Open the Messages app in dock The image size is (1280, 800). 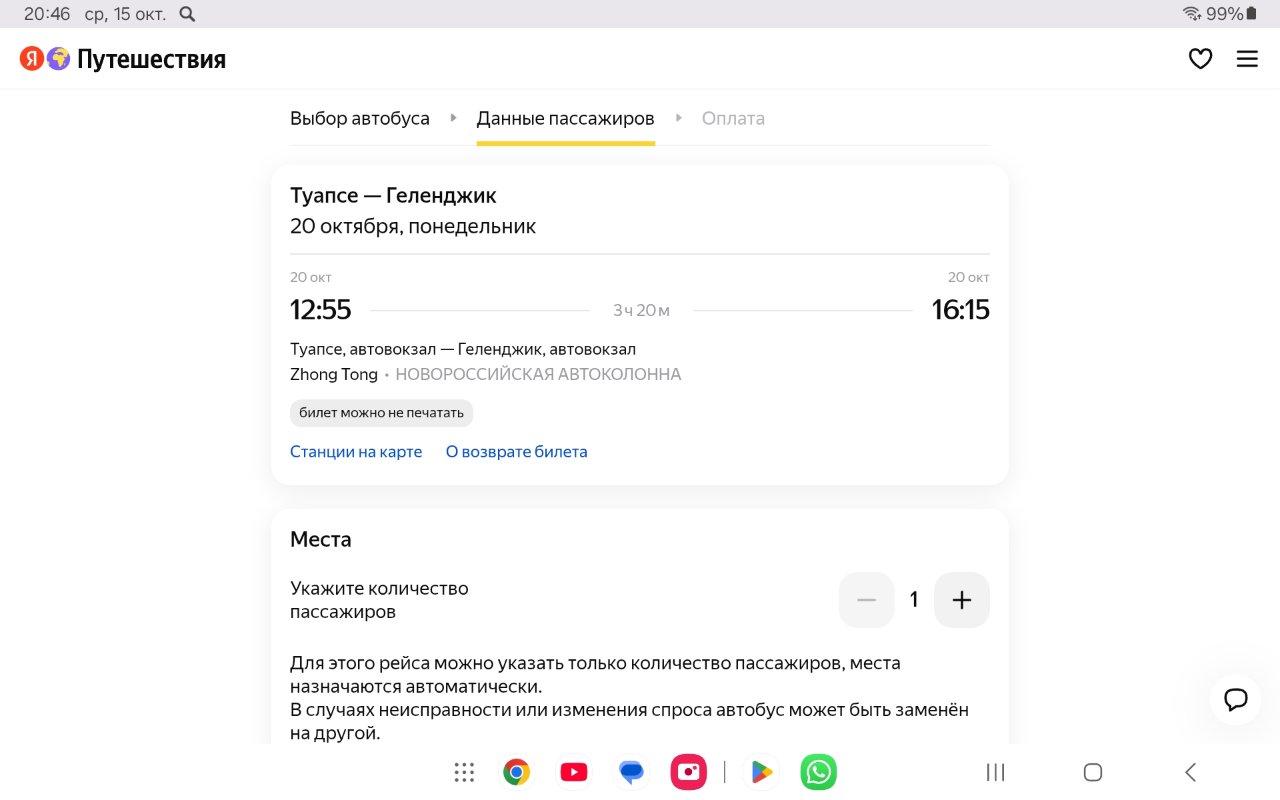[631, 772]
